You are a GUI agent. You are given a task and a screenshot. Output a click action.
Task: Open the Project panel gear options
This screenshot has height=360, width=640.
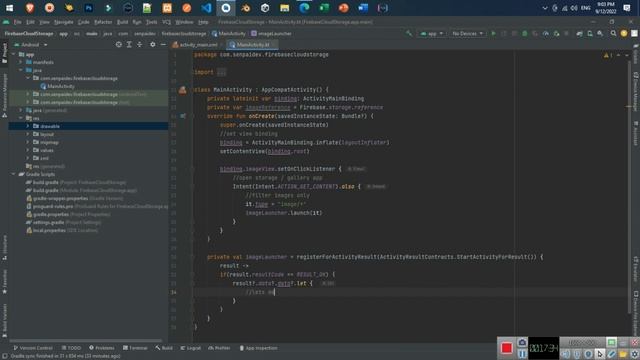pyautogui.click(x=153, y=44)
